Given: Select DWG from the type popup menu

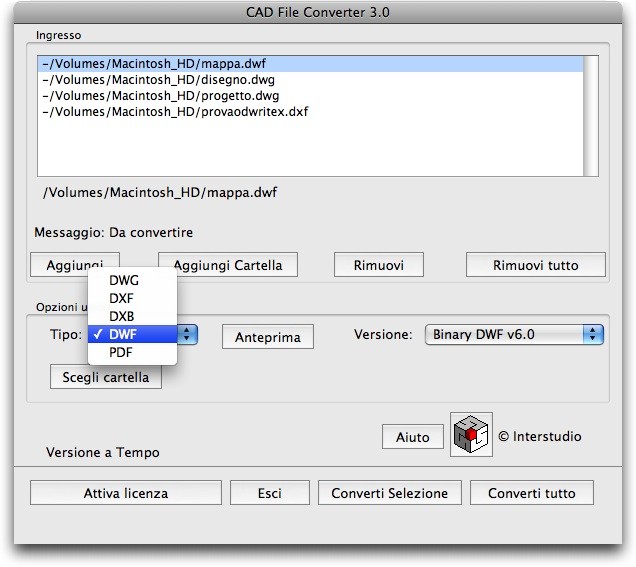Looking at the screenshot, I should [x=124, y=281].
